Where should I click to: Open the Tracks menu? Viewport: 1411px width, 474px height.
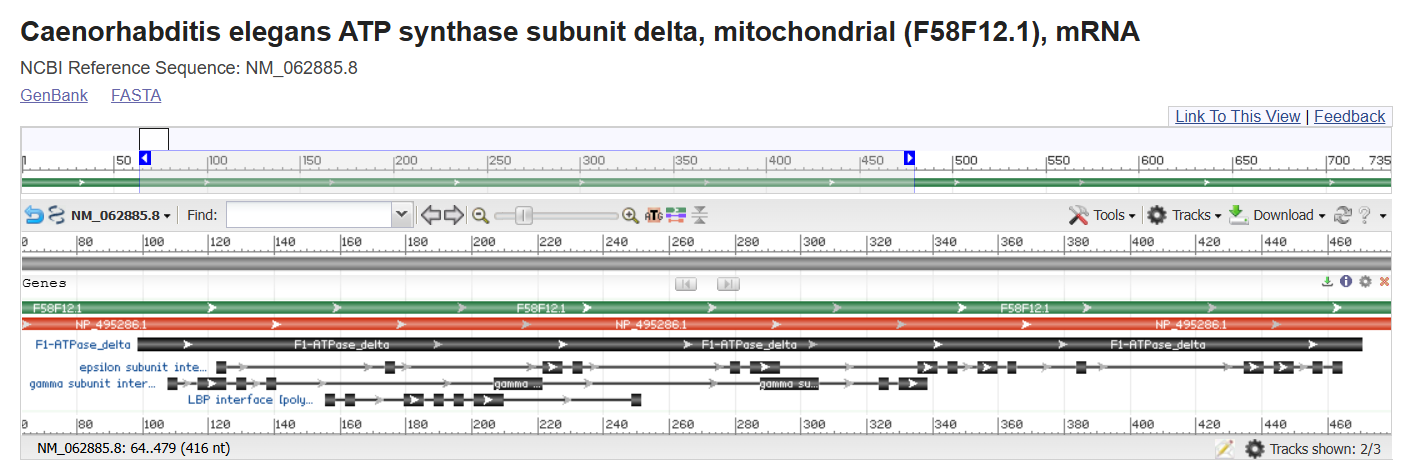coord(1184,215)
